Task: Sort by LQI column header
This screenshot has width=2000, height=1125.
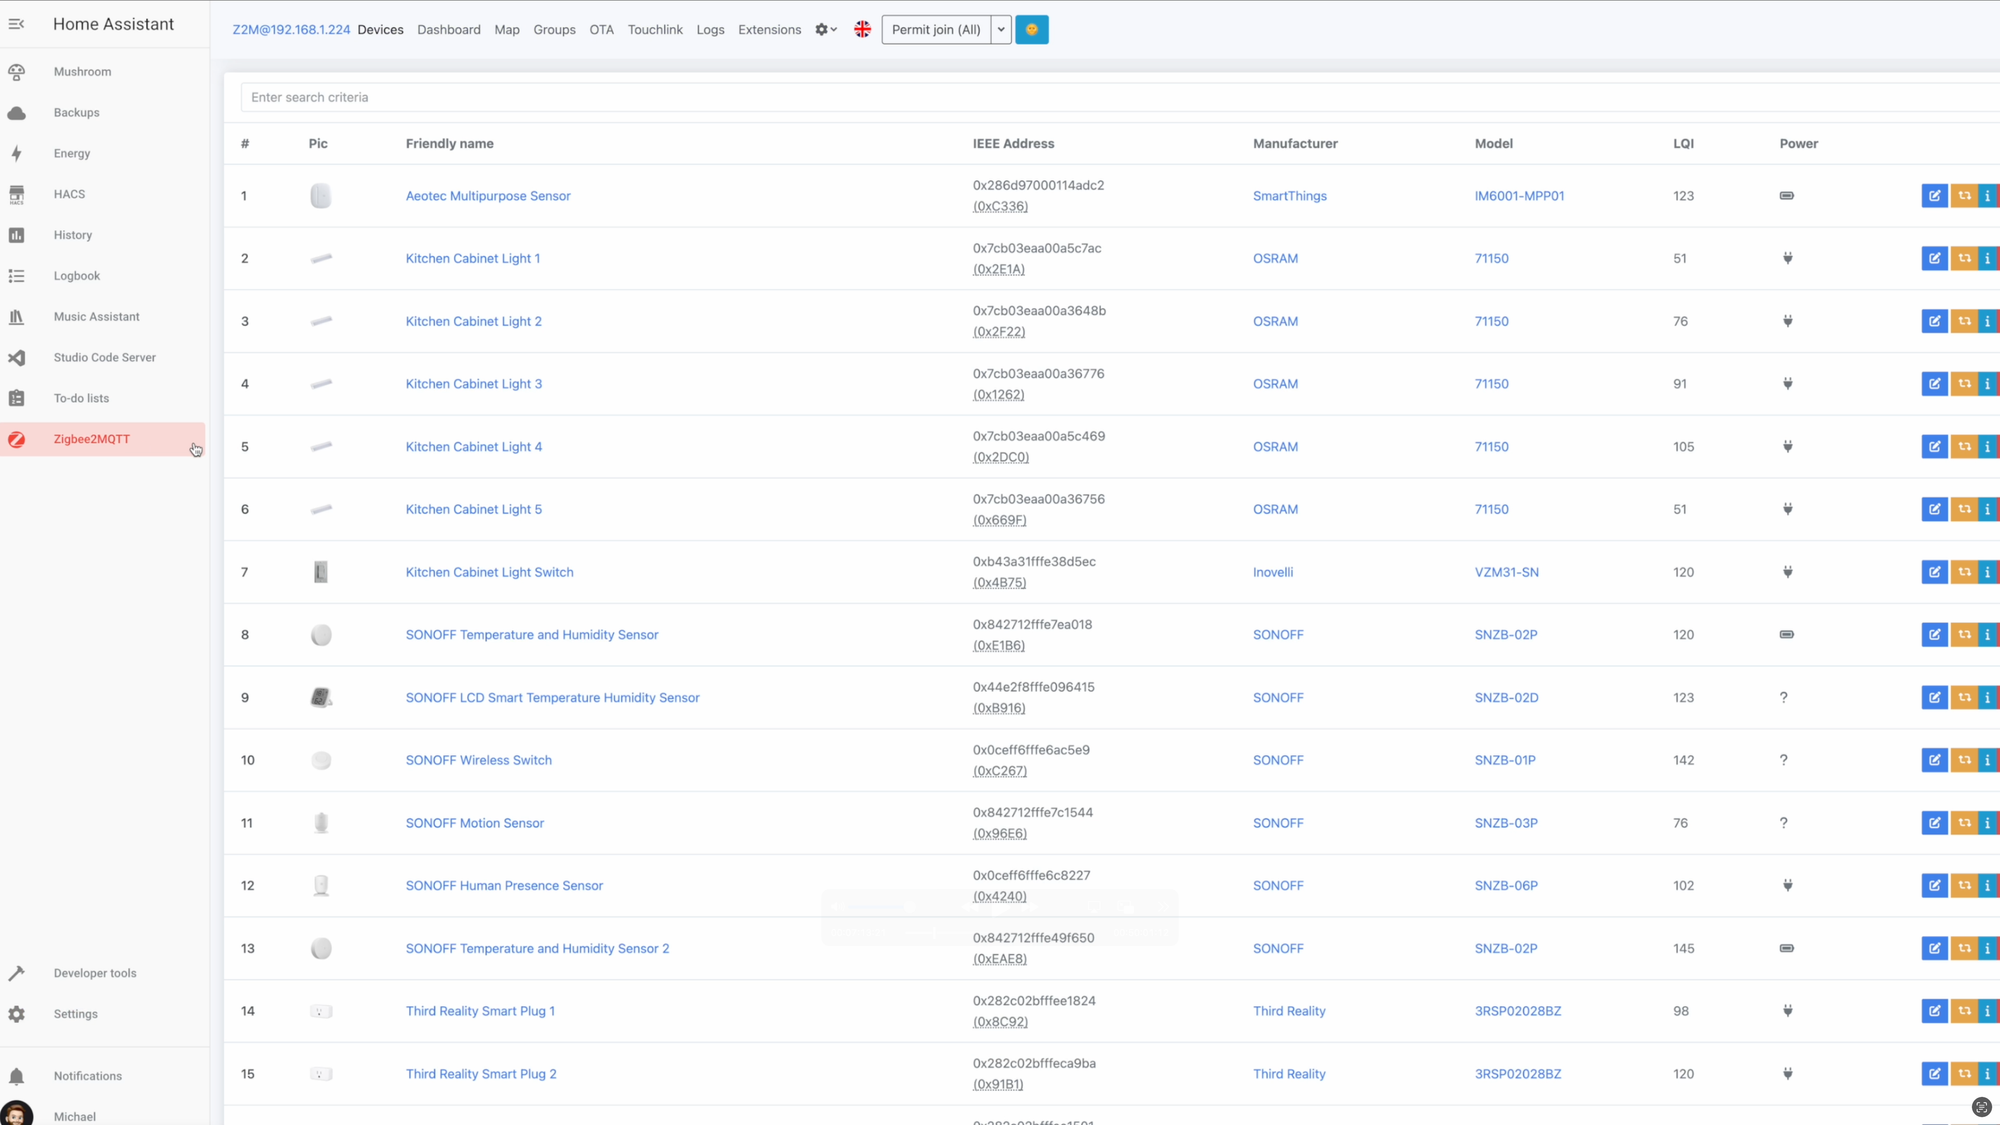Action: pos(1683,144)
